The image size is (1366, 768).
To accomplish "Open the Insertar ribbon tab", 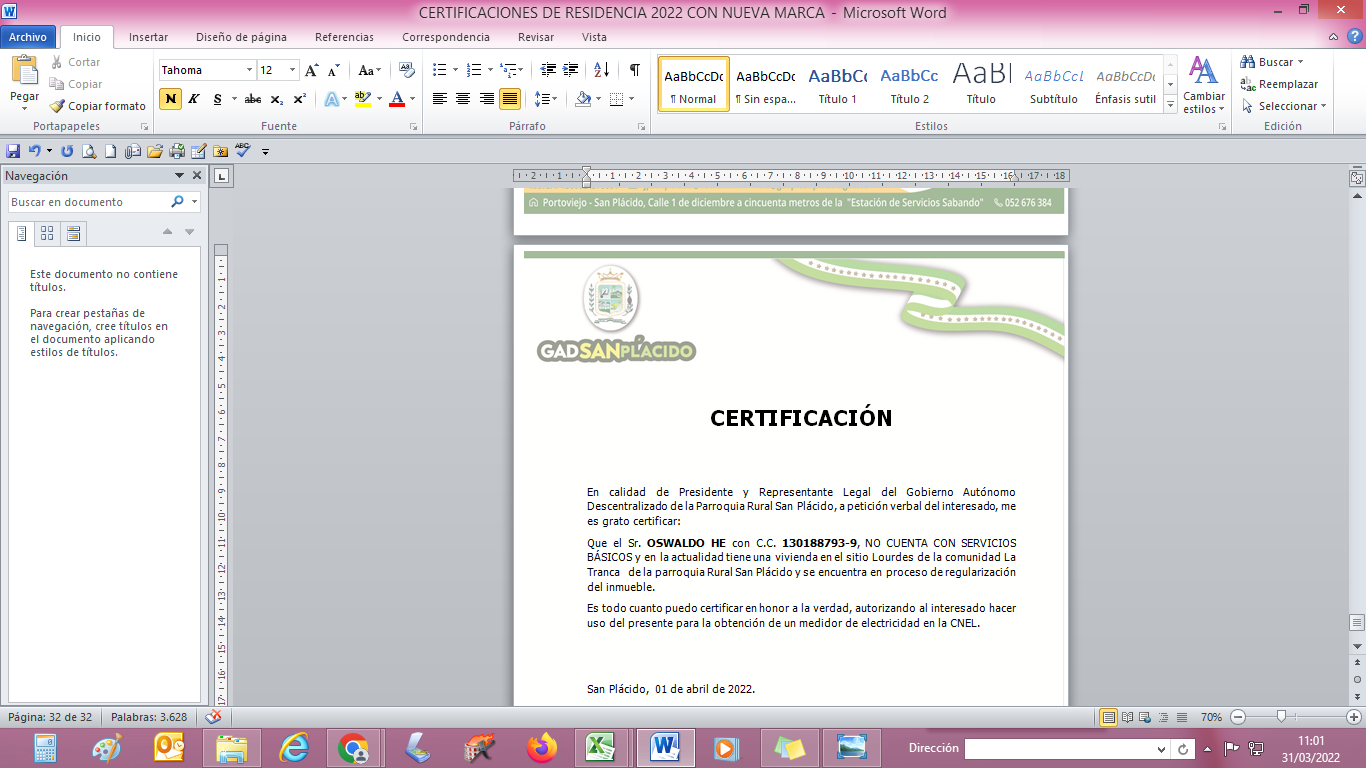I will coord(148,37).
